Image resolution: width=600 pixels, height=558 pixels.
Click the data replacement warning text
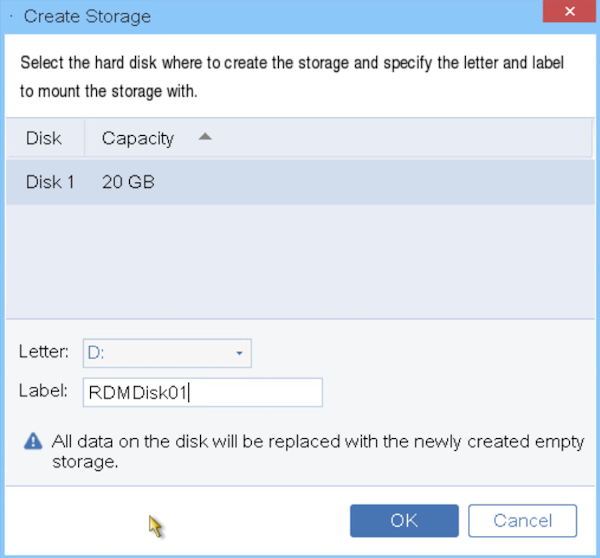tap(318, 452)
